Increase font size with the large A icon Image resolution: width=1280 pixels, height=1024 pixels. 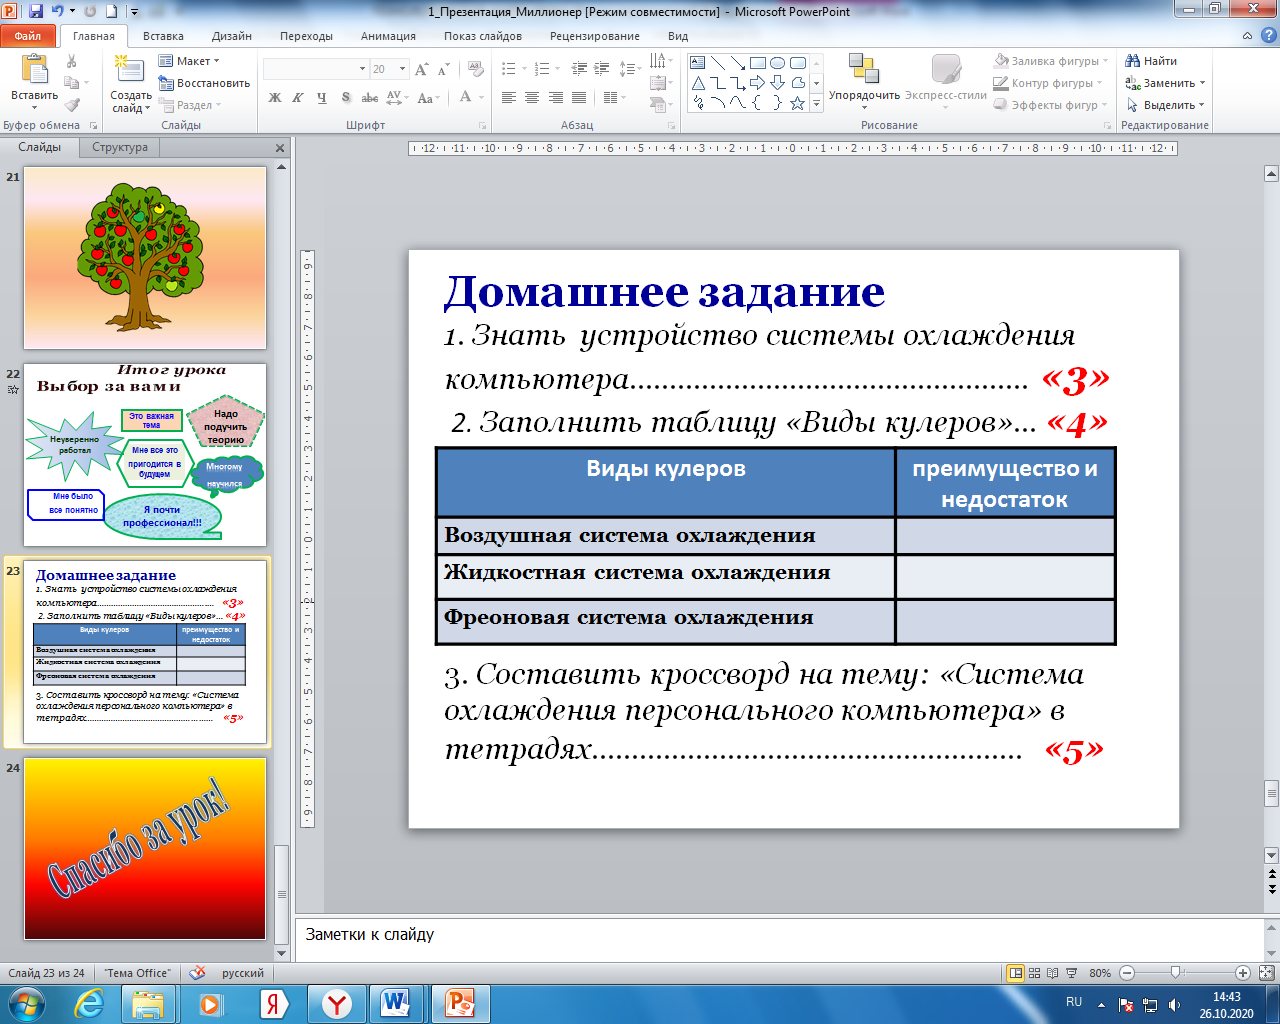[x=421, y=69]
